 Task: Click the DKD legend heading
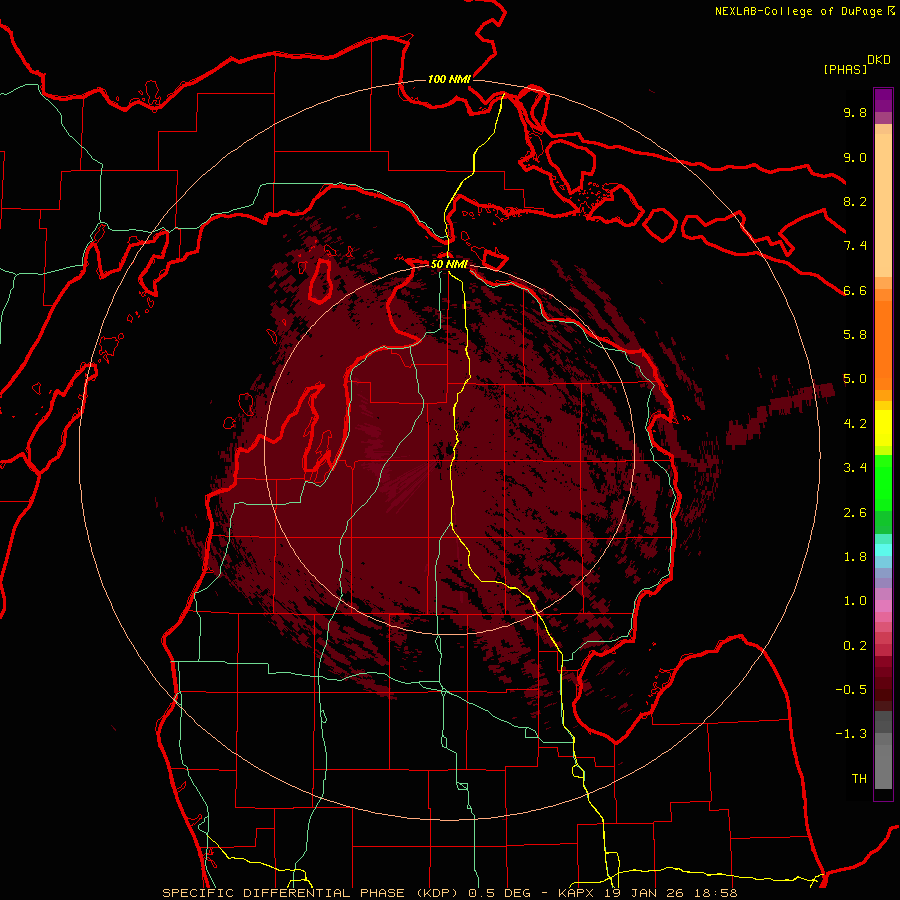coord(879,60)
